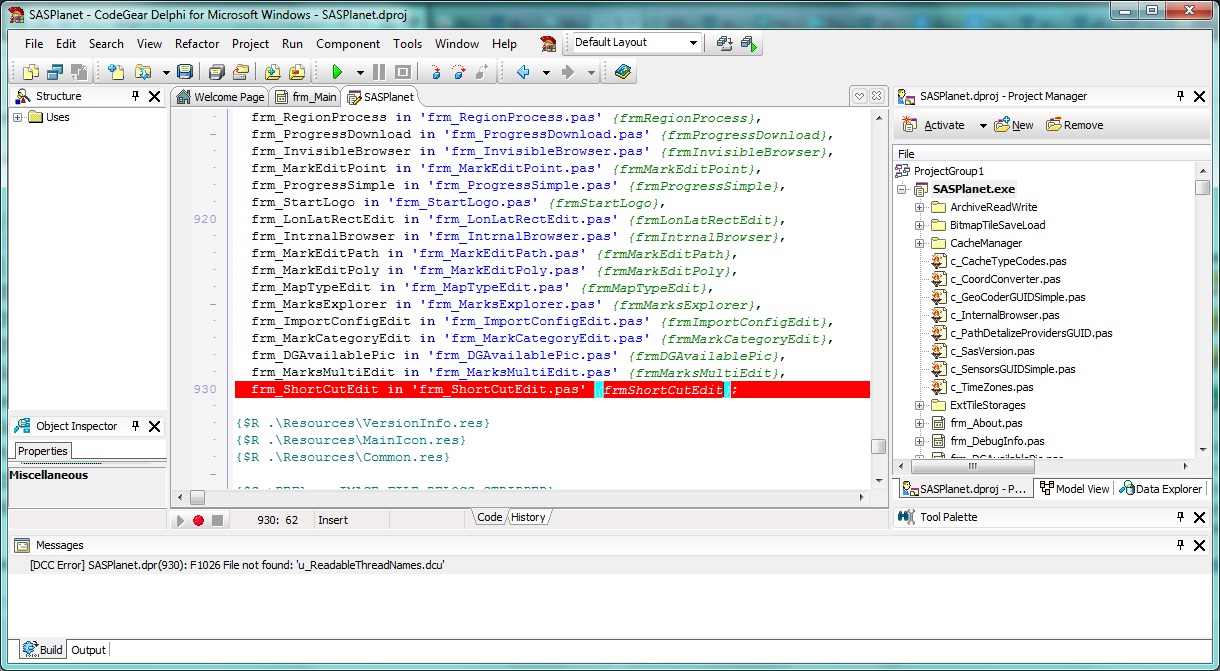The width and height of the screenshot is (1220, 671).
Task: Open the Refactor menu
Action: pos(197,44)
